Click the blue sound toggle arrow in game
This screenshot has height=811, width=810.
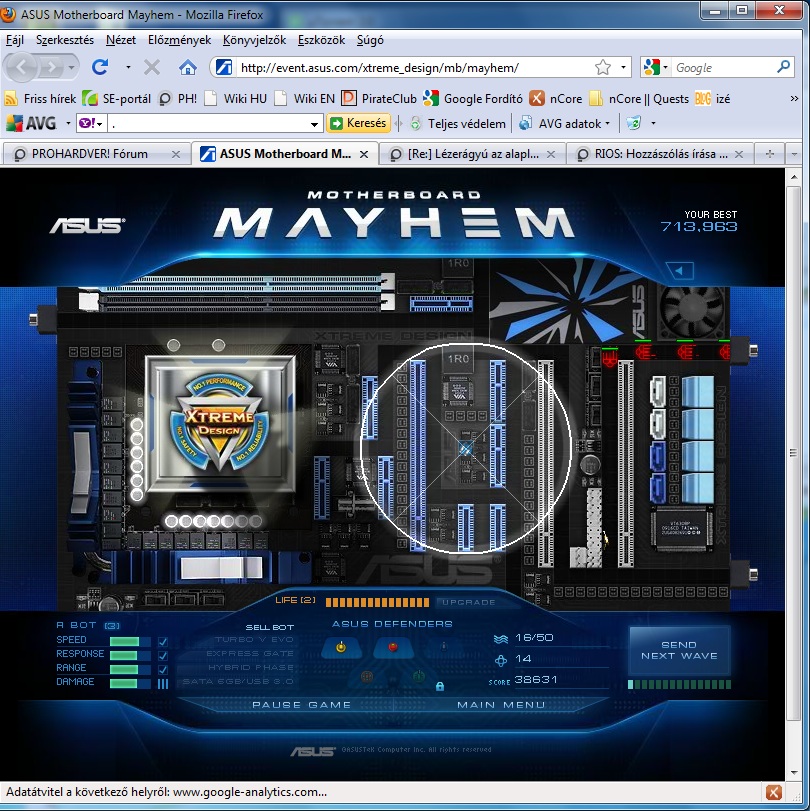pyautogui.click(x=680, y=271)
